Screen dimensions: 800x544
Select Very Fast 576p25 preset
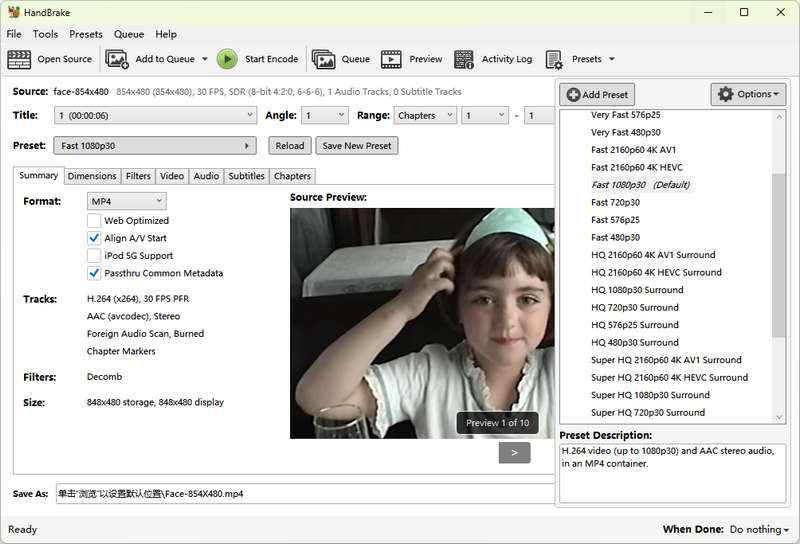click(626, 115)
